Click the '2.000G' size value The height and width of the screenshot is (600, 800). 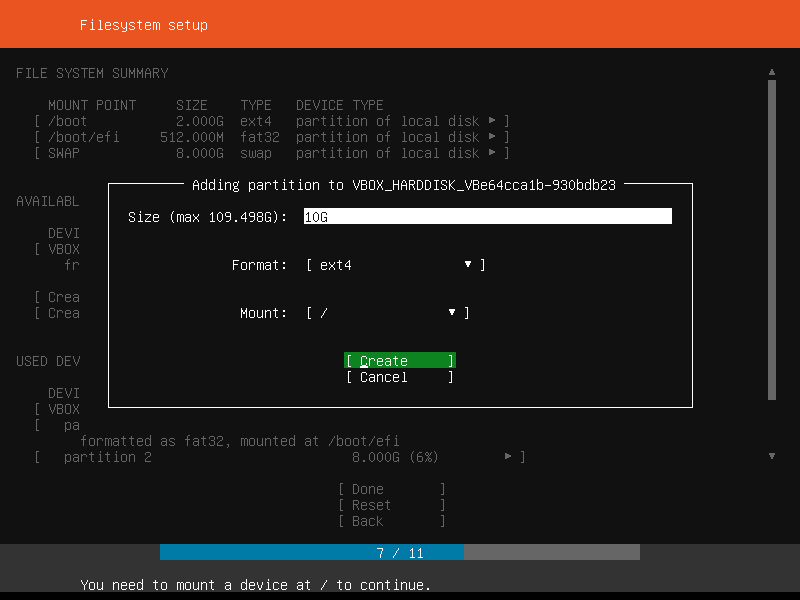point(199,121)
